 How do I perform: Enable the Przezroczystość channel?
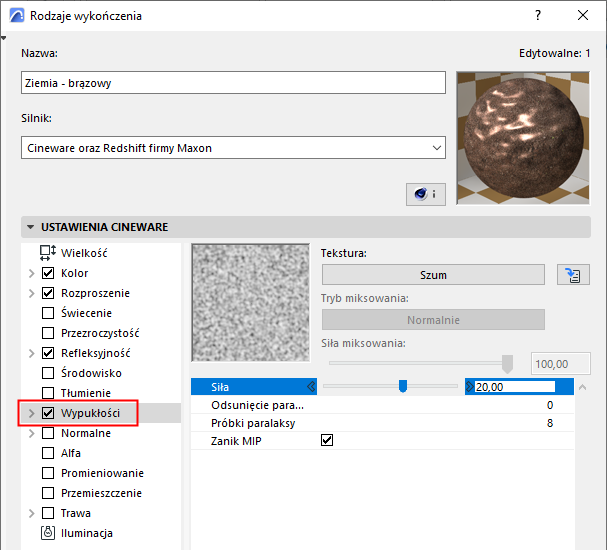[x=48, y=333]
